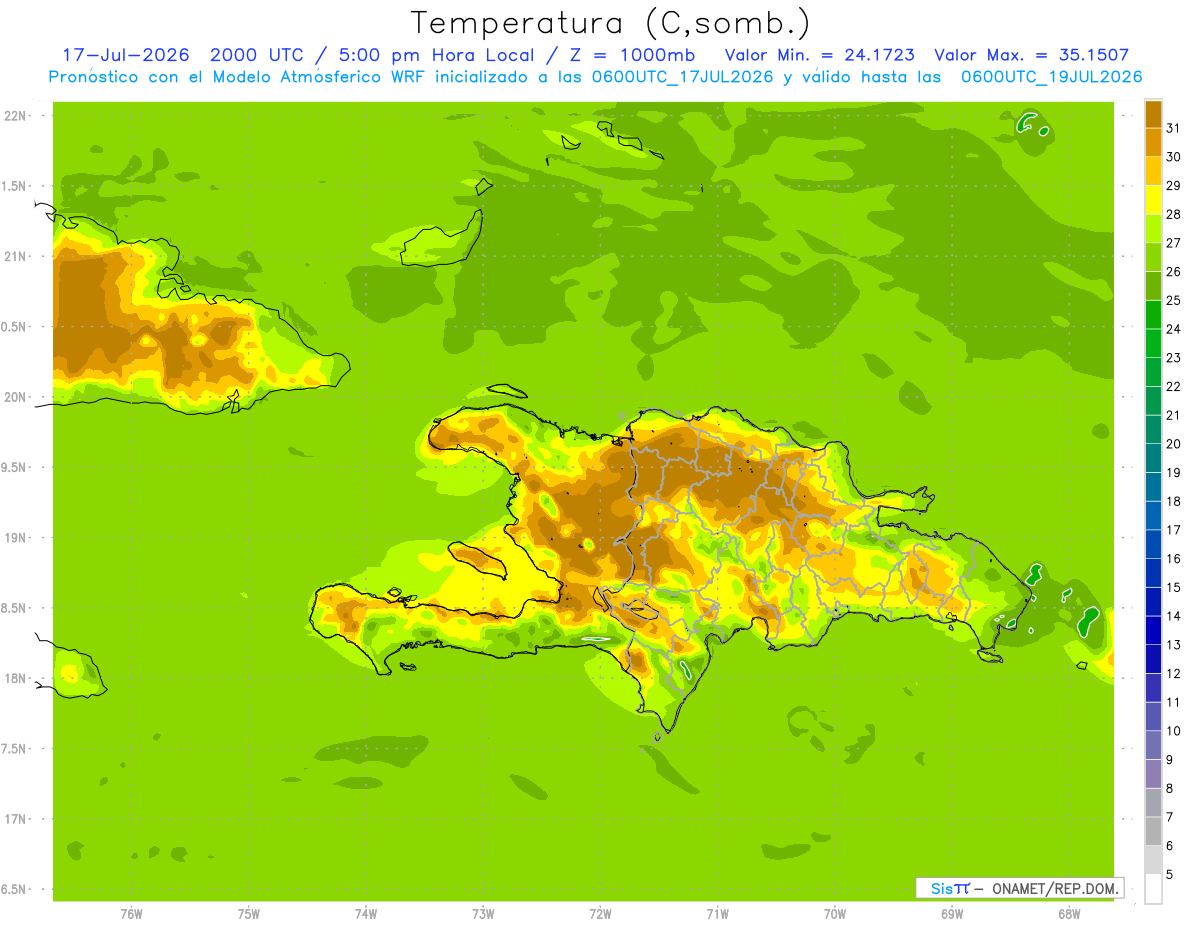
Task: Click the gray color bar segment between 6 and 7
Action: (1153, 831)
